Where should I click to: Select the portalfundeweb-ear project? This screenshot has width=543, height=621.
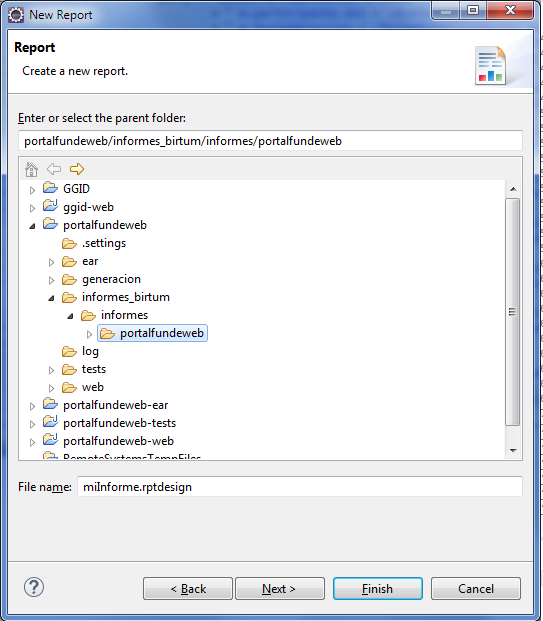(115, 405)
